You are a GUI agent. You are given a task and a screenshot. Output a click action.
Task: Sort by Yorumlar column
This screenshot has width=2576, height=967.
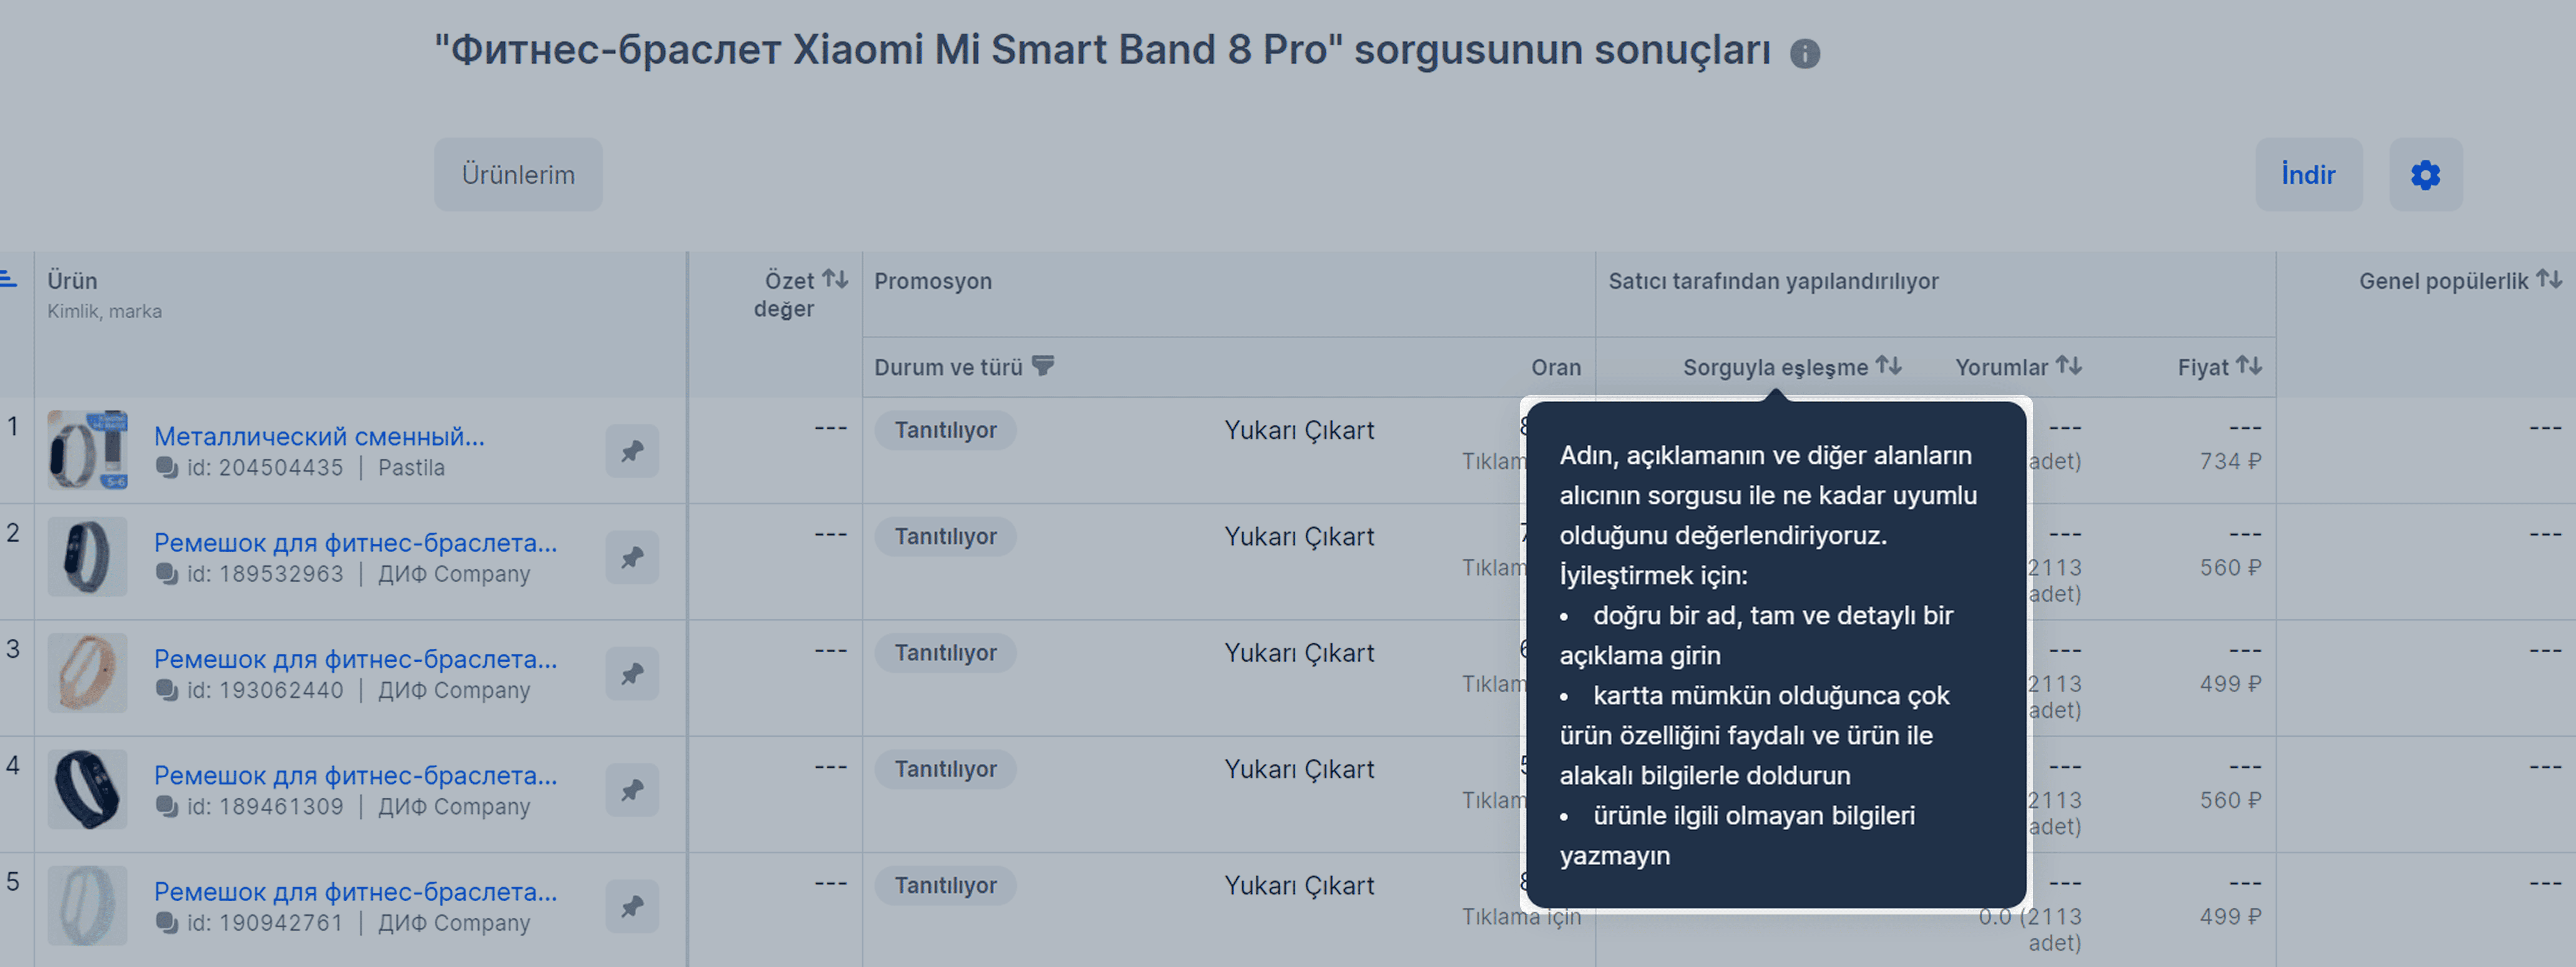[x=2069, y=366]
